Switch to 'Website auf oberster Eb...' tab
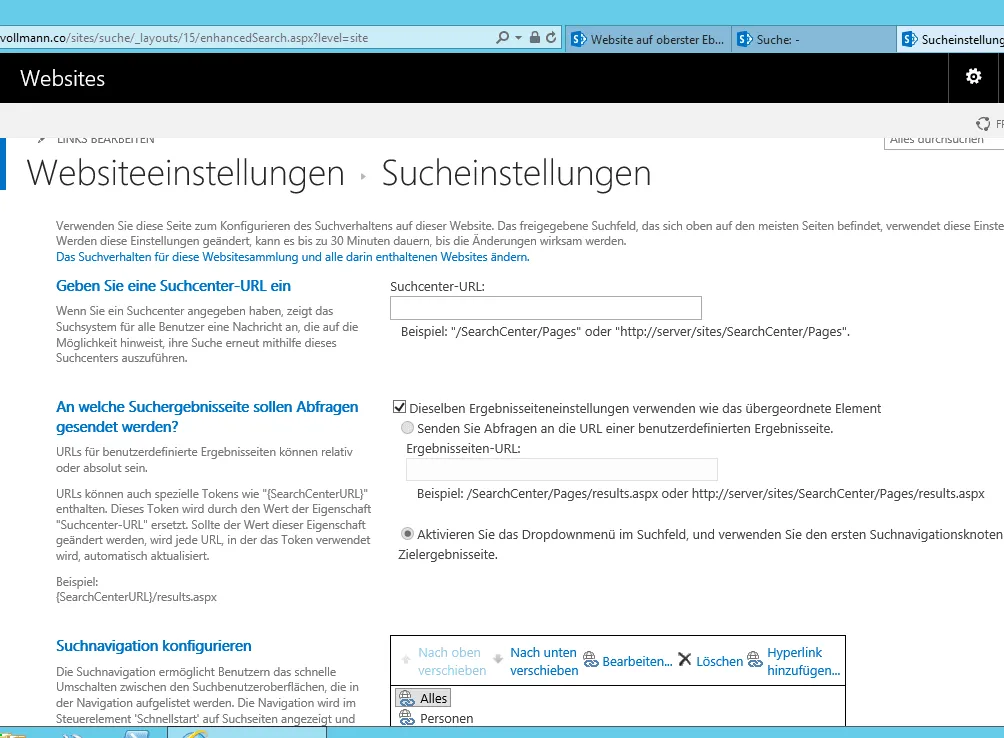1004x738 pixels. (648, 39)
